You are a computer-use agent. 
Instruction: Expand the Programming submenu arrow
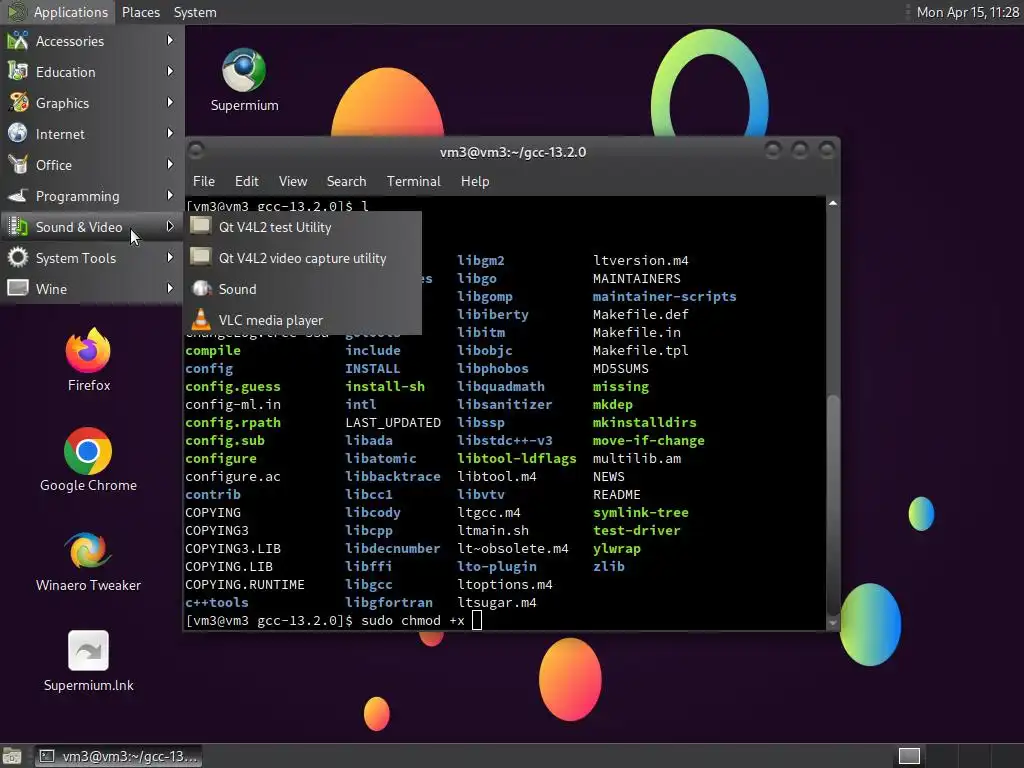pyautogui.click(x=170, y=195)
